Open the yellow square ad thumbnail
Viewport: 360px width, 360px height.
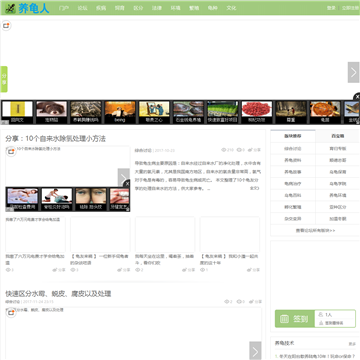17,112
